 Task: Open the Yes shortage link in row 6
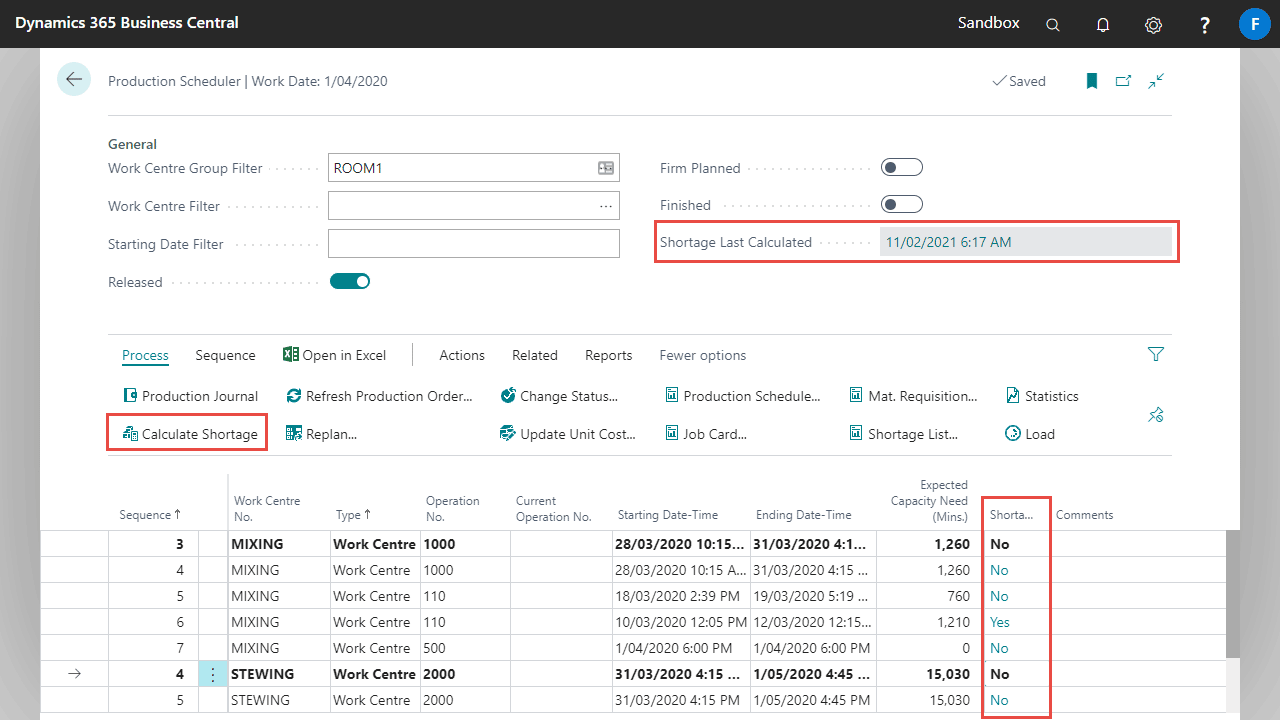click(1000, 622)
